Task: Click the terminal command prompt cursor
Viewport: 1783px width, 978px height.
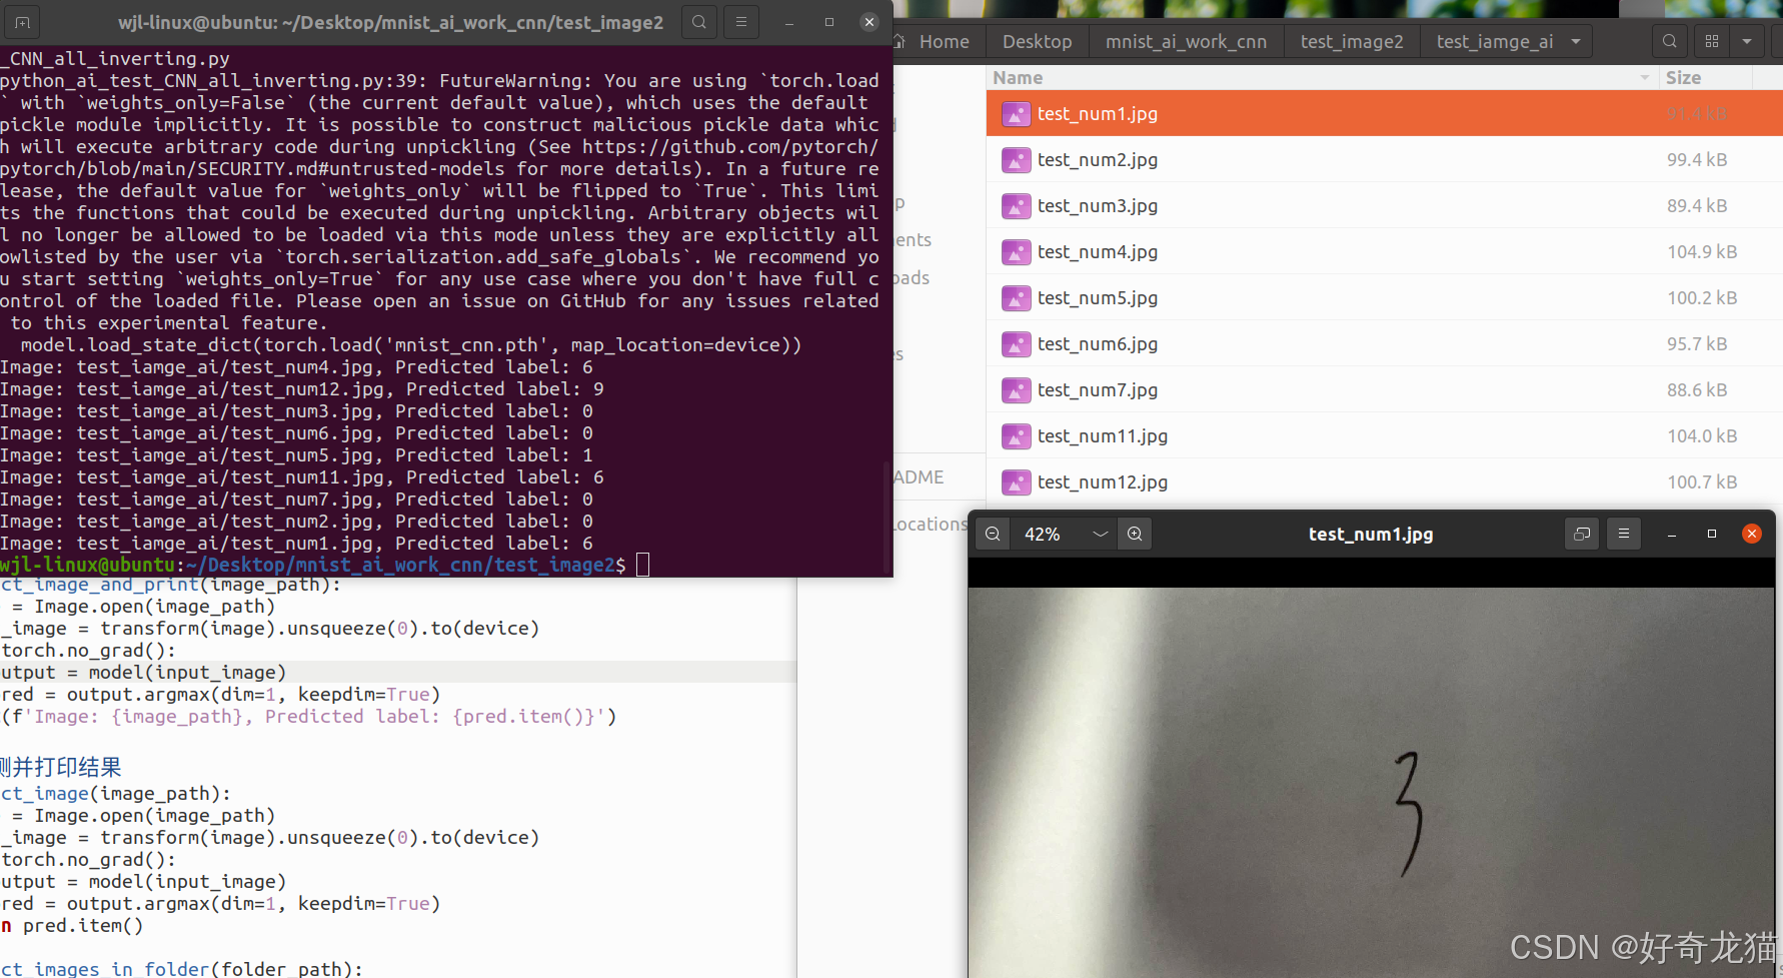Action: click(x=643, y=565)
